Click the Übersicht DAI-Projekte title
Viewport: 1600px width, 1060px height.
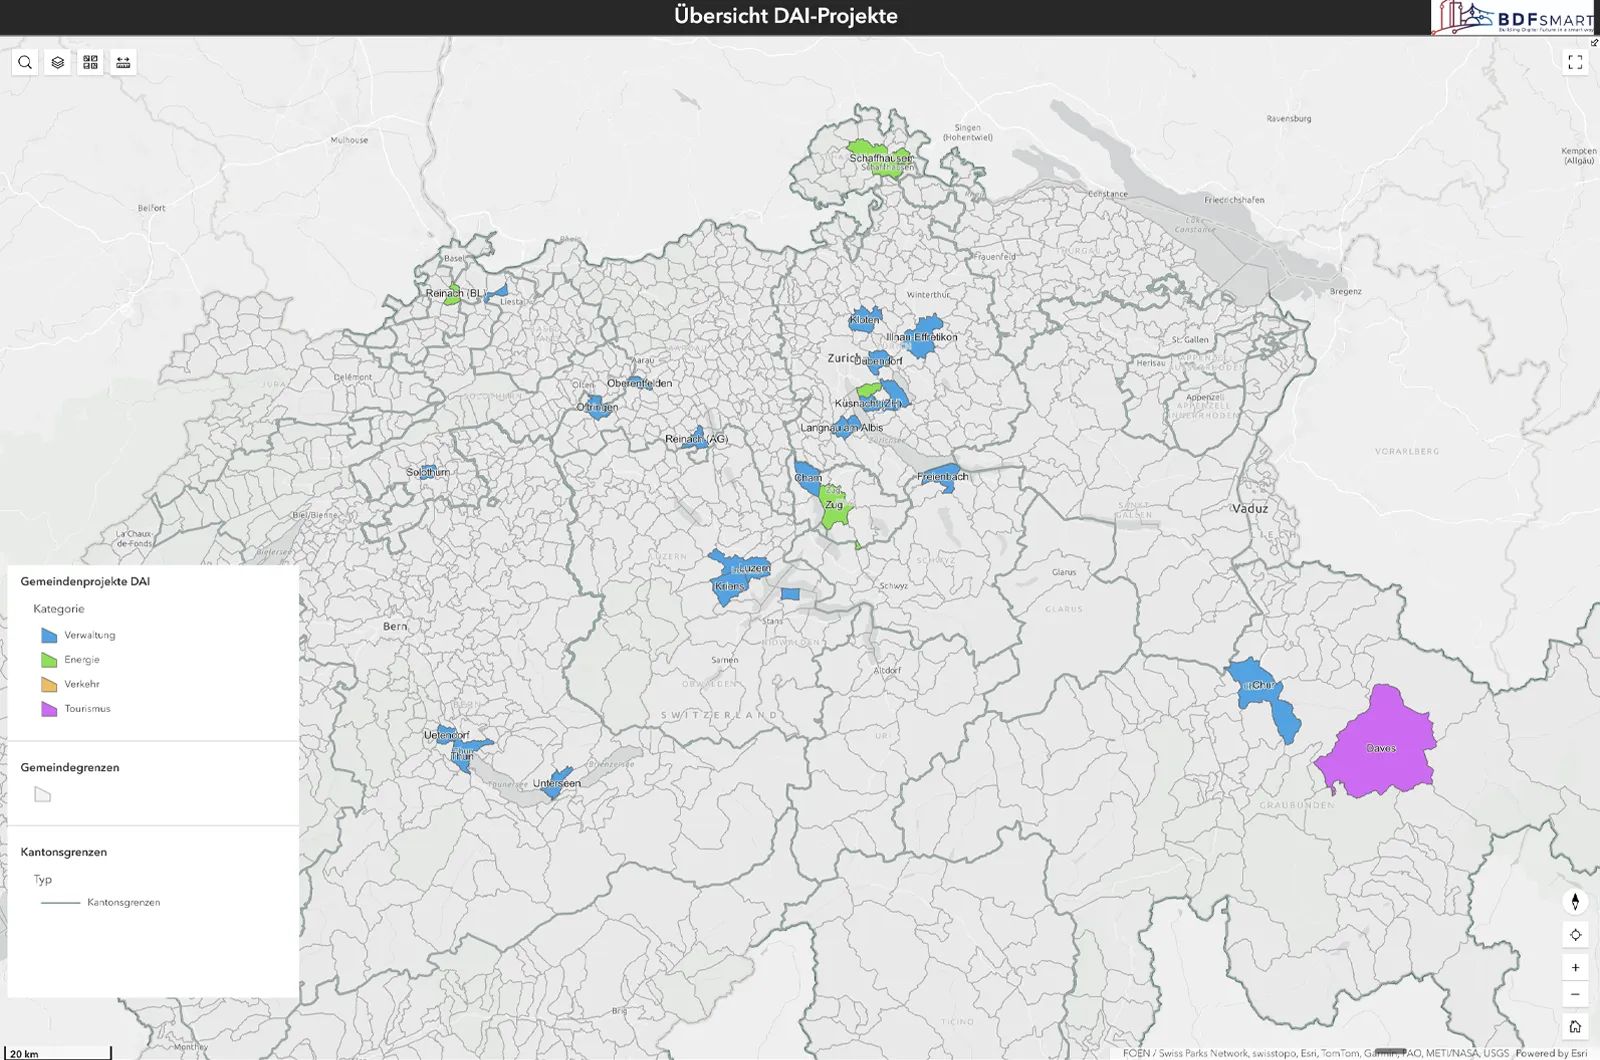(786, 16)
